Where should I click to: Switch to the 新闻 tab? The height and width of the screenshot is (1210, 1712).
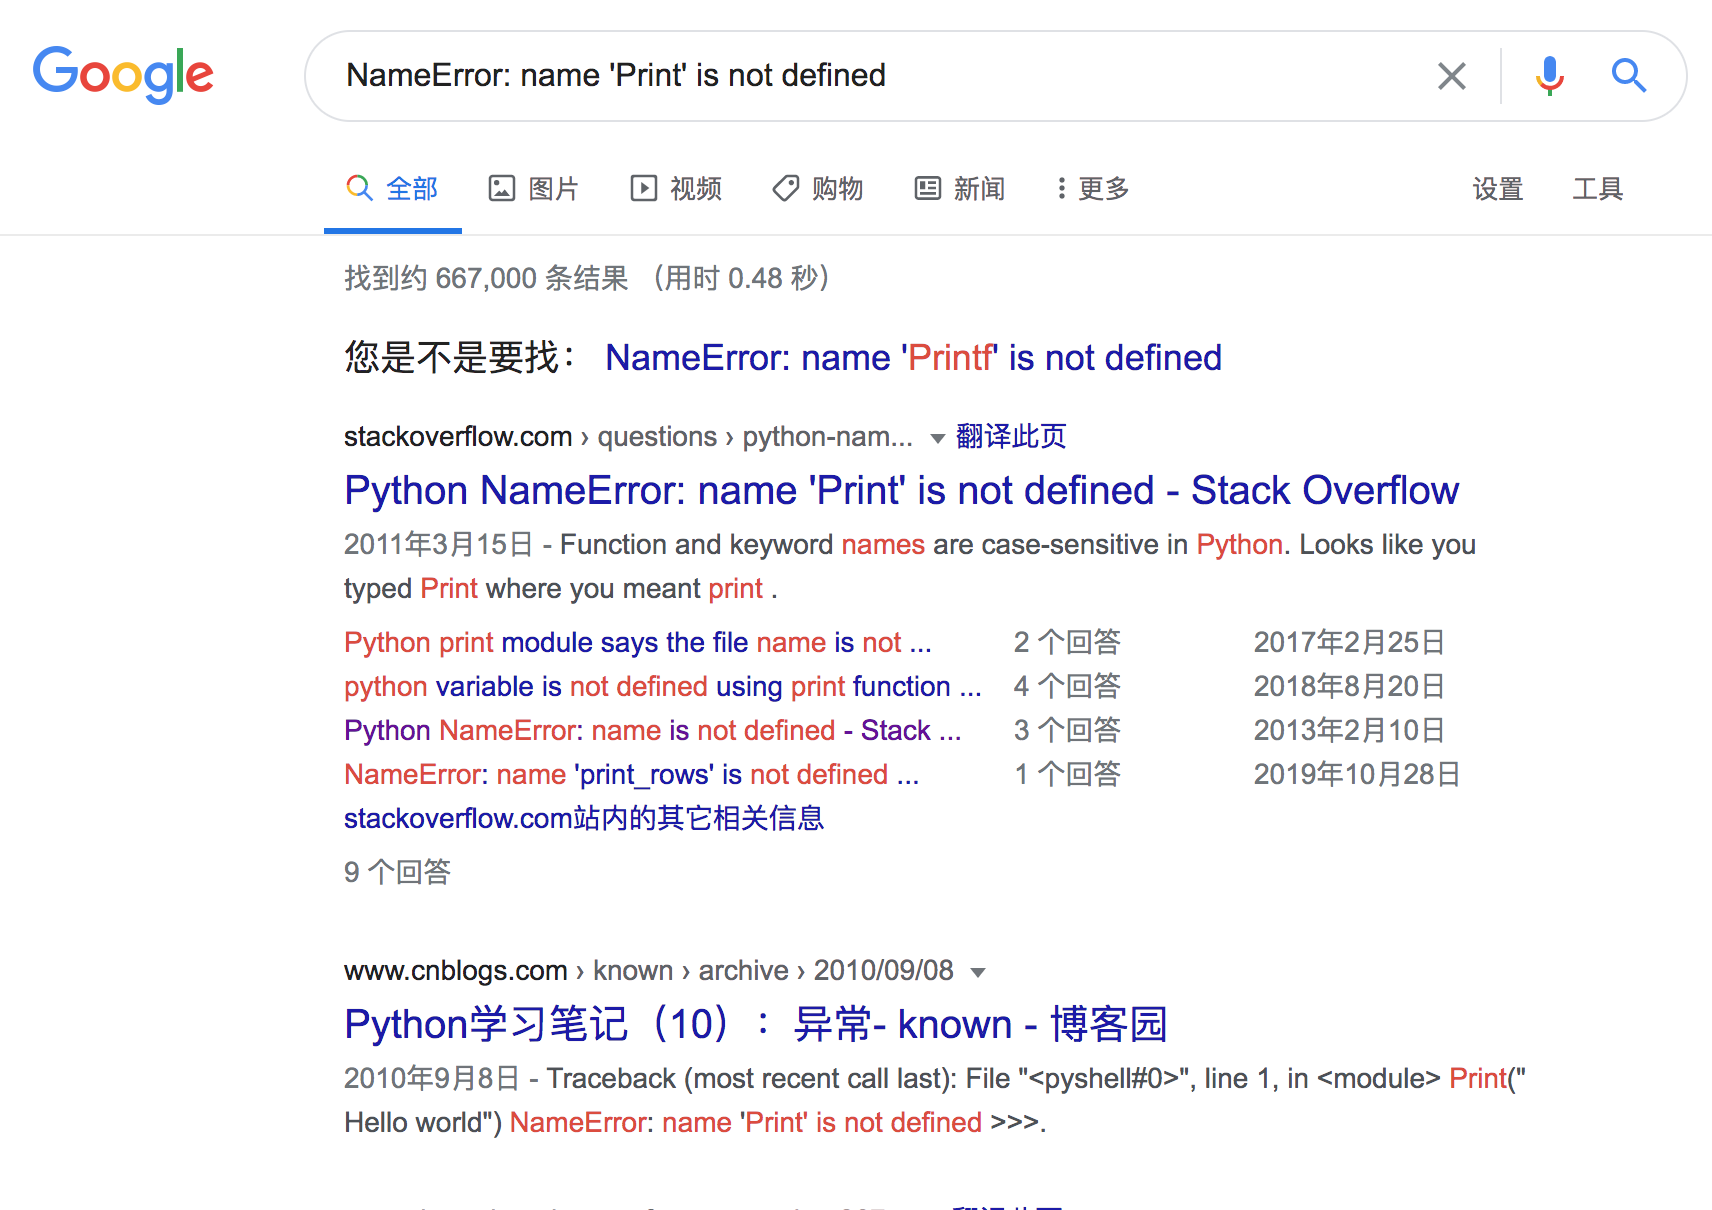pos(960,188)
